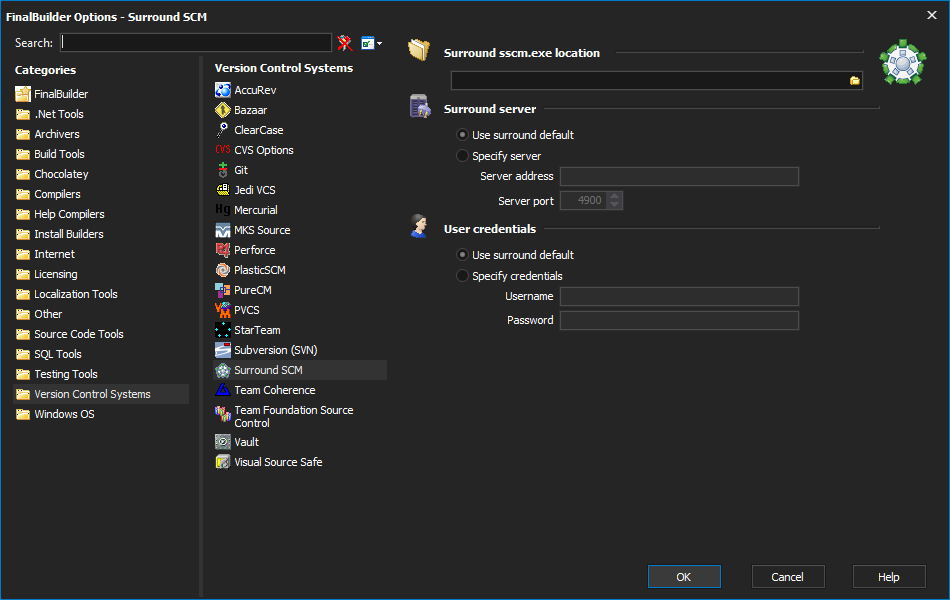Click the Mercurial Hg icon
This screenshot has width=950, height=600.
pos(223,210)
